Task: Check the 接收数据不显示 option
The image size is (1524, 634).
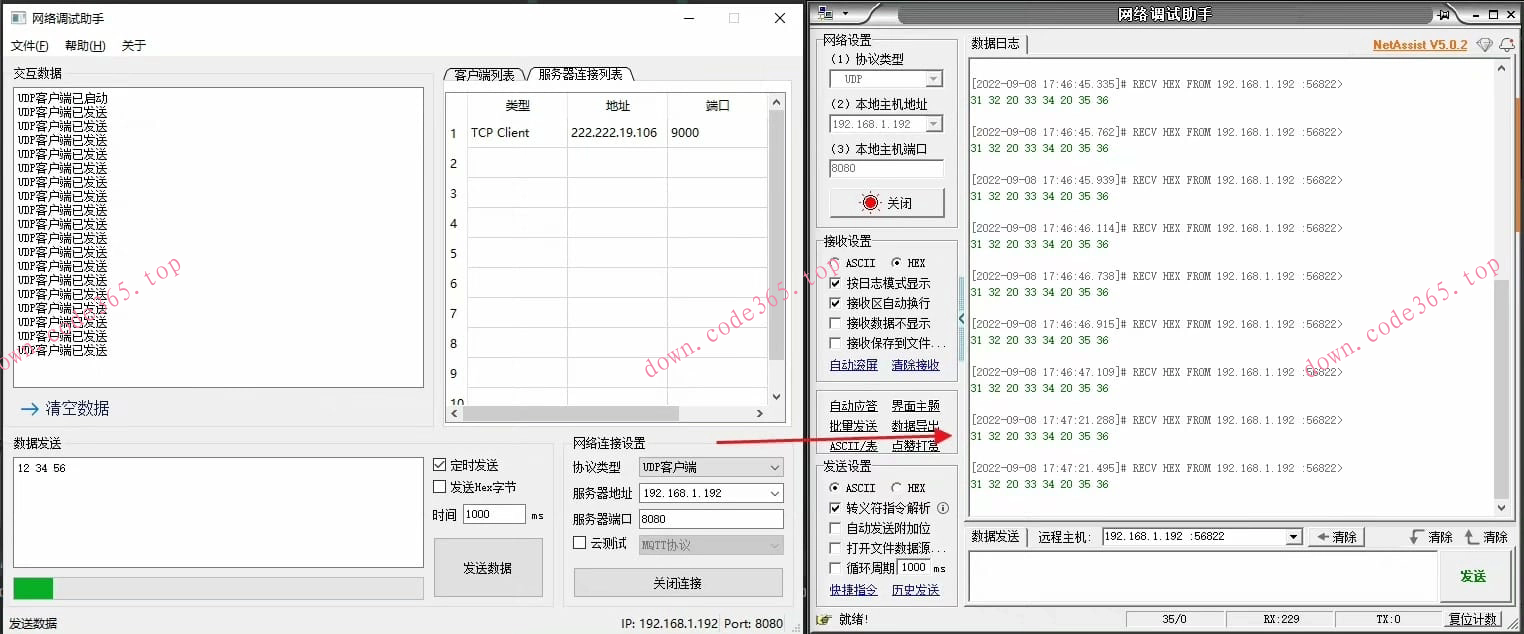Action: click(x=835, y=323)
